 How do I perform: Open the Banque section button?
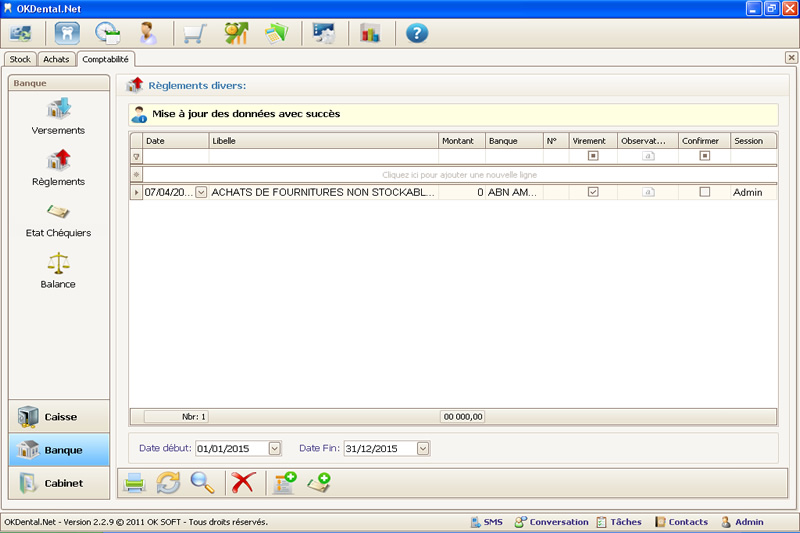point(59,450)
